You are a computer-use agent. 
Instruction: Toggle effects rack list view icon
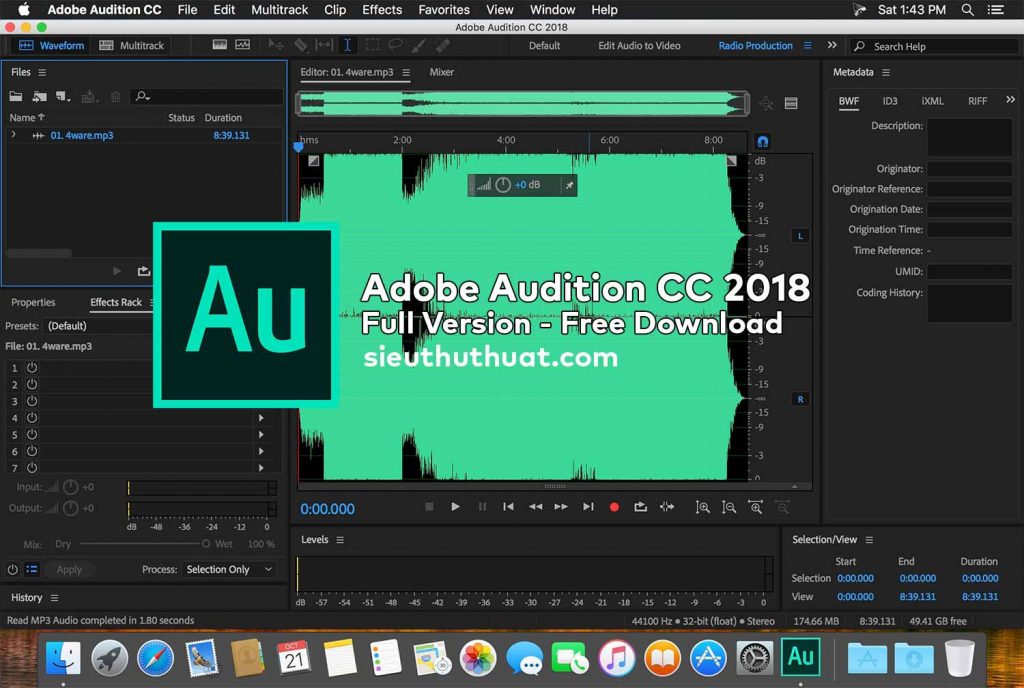coord(31,570)
